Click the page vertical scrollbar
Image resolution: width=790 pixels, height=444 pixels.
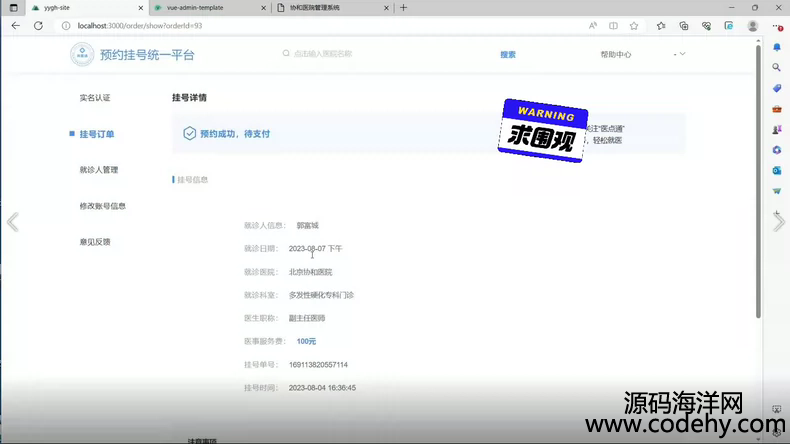758,181
